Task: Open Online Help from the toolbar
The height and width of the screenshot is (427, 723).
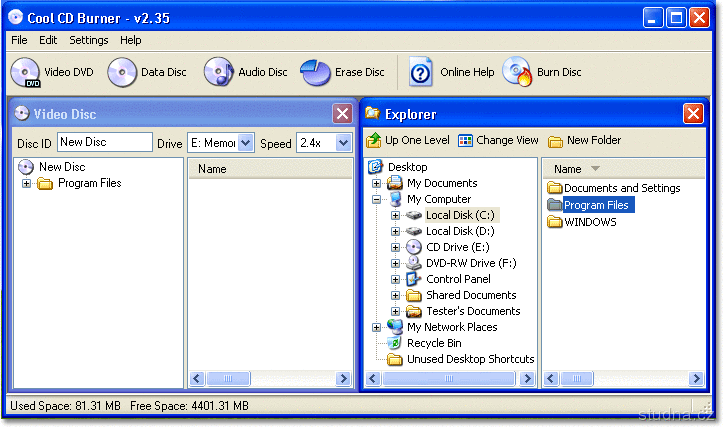Action: pyautogui.click(x=421, y=72)
